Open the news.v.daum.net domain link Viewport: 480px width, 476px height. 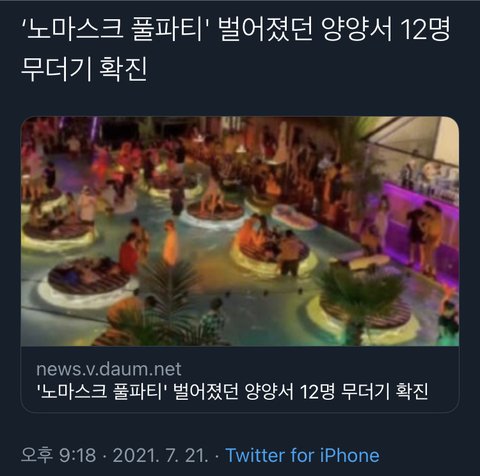pyautogui.click(x=109, y=369)
